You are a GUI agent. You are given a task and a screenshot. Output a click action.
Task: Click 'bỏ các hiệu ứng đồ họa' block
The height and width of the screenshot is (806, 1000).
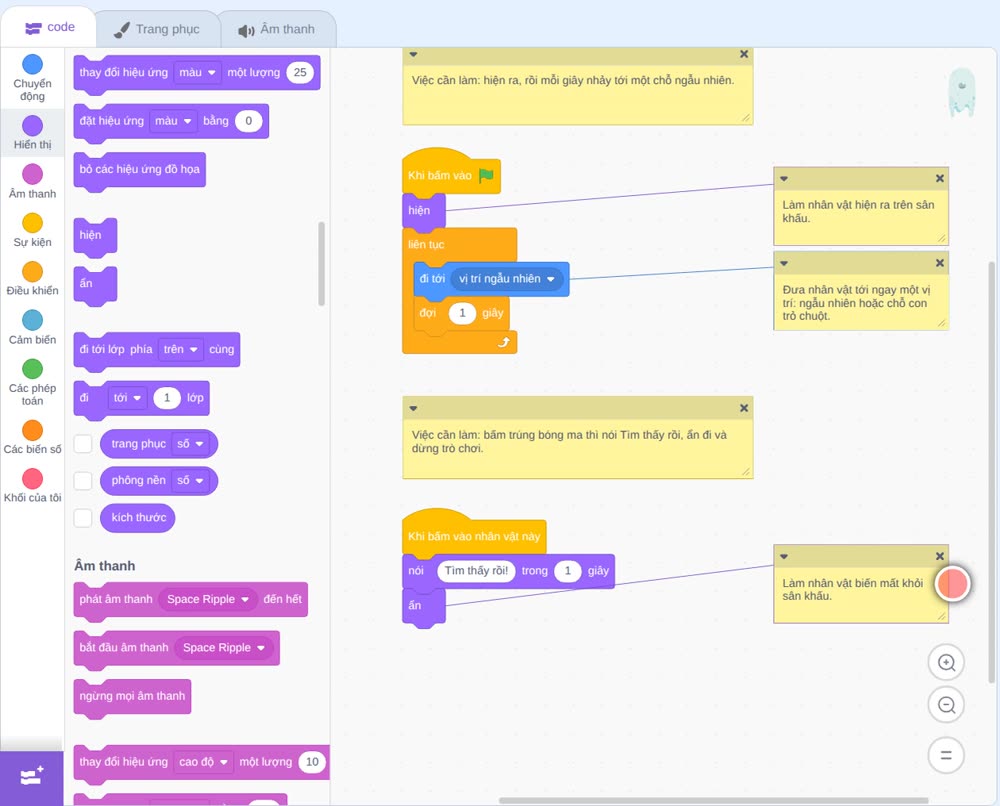pos(140,171)
